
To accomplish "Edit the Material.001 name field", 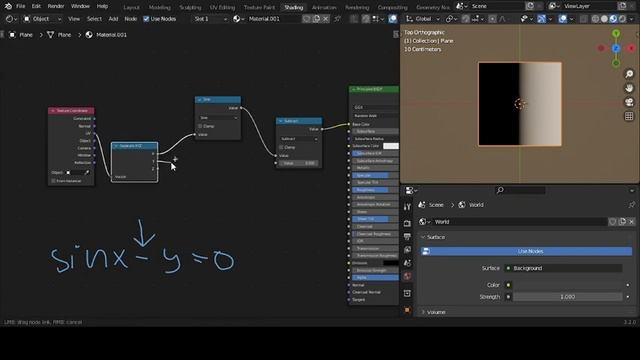I will click(x=274, y=19).
